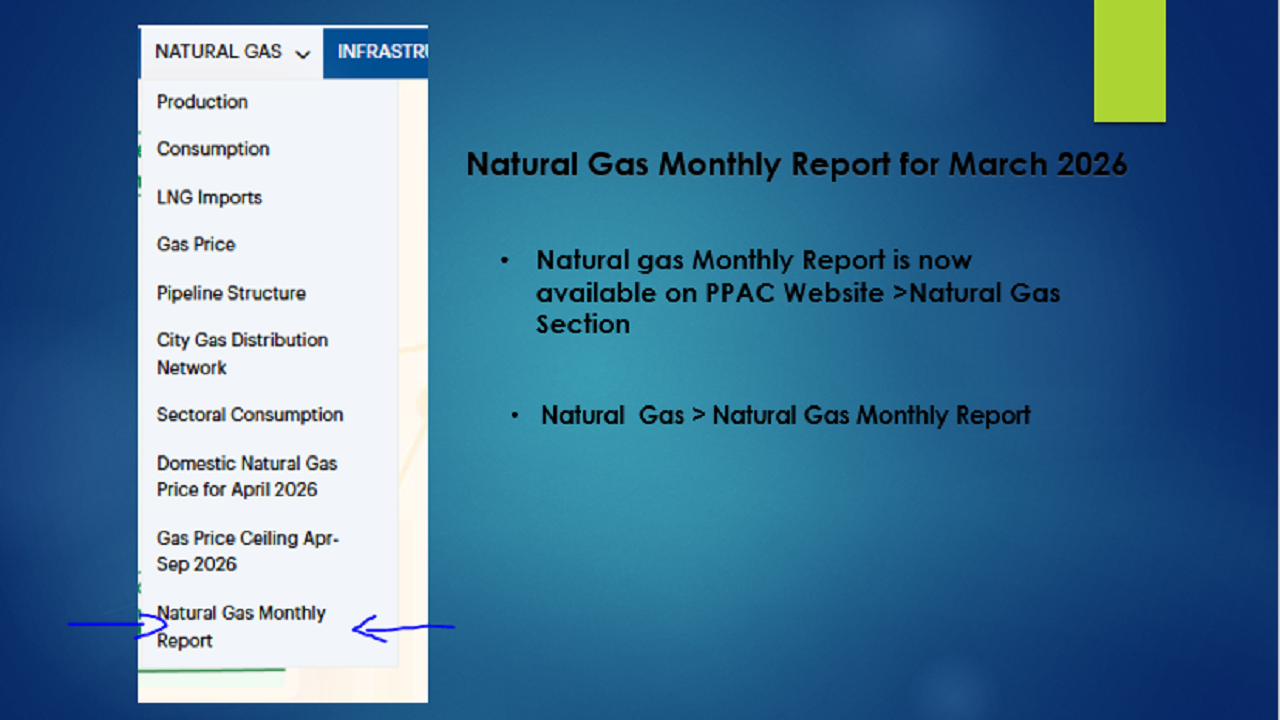Click the slide title about March 2026
1280x720 pixels.
point(796,164)
